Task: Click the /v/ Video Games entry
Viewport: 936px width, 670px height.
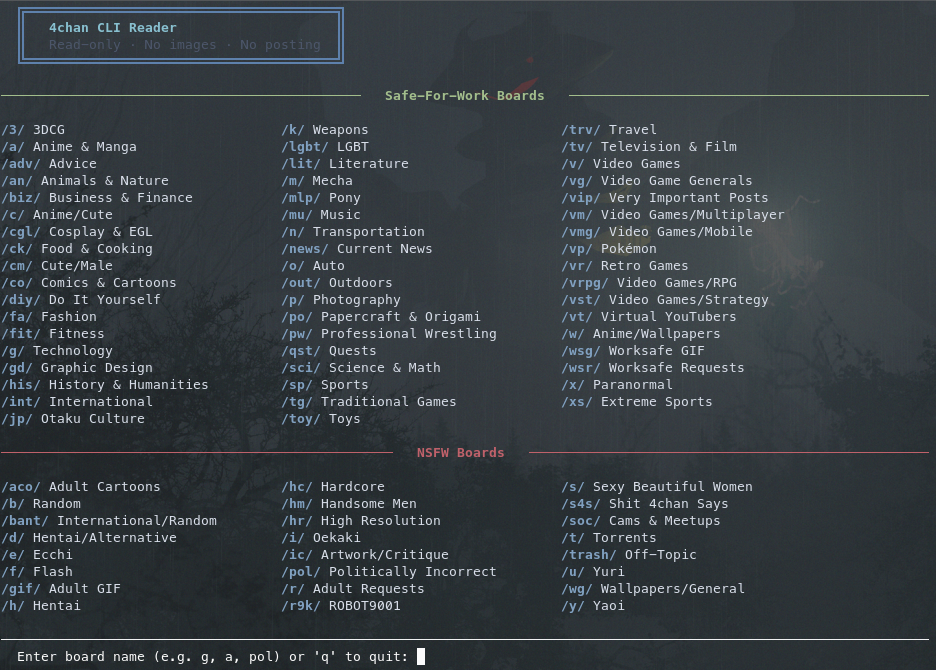Action: [x=621, y=163]
